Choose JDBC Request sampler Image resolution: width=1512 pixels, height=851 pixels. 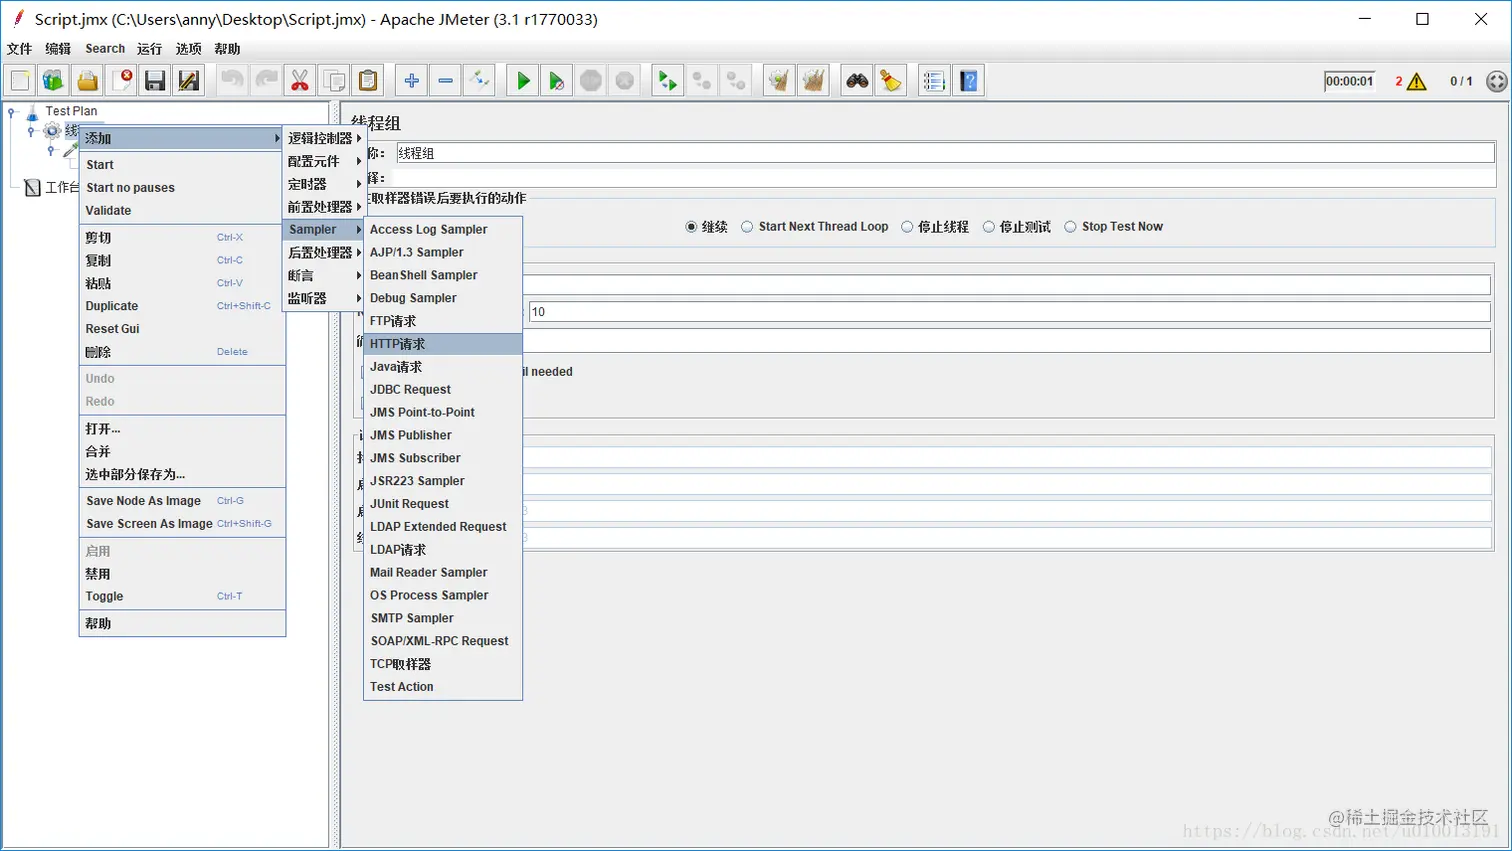(443, 390)
